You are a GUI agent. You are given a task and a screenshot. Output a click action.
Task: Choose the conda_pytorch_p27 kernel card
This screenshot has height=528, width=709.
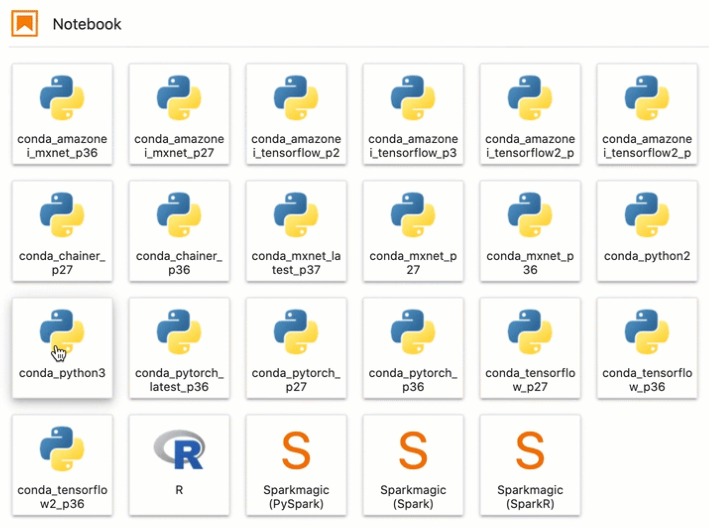tap(296, 348)
